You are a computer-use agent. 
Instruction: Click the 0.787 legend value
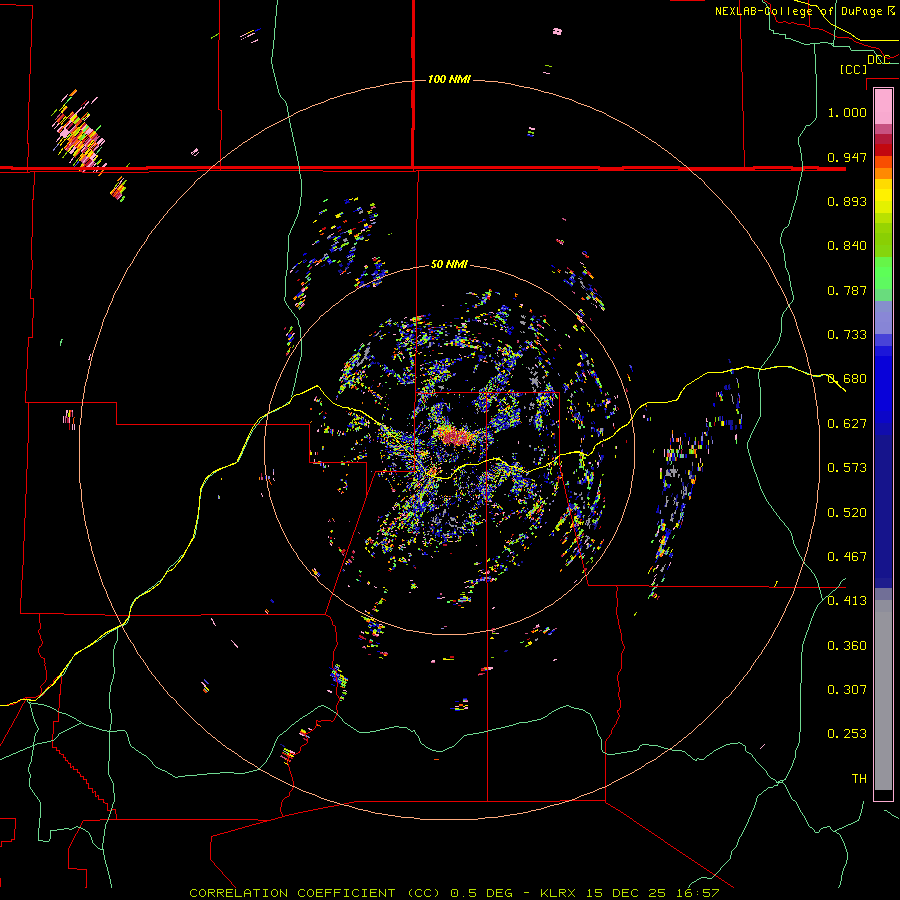tap(847, 290)
